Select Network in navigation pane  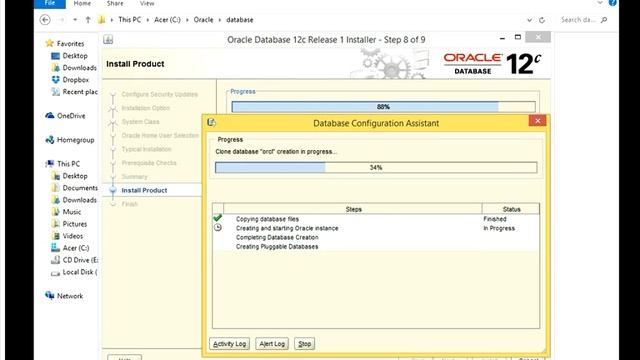click(x=70, y=296)
